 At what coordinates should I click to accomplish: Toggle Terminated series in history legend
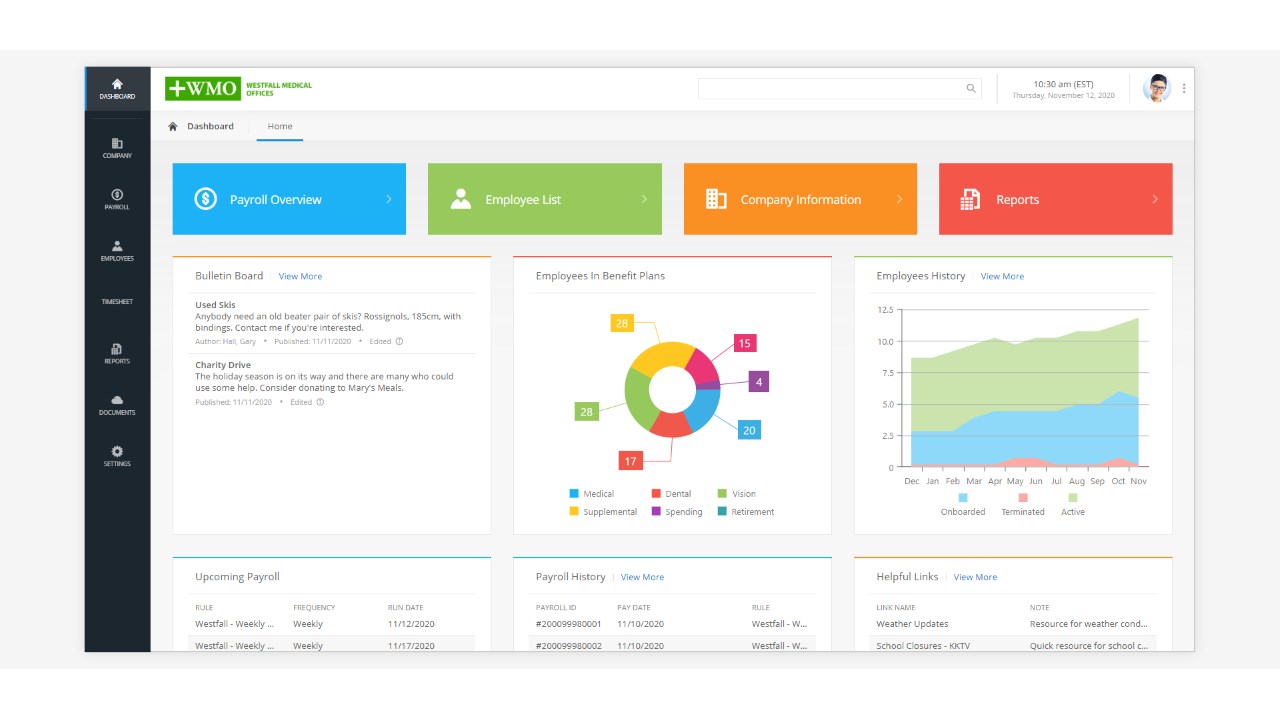(1023, 504)
